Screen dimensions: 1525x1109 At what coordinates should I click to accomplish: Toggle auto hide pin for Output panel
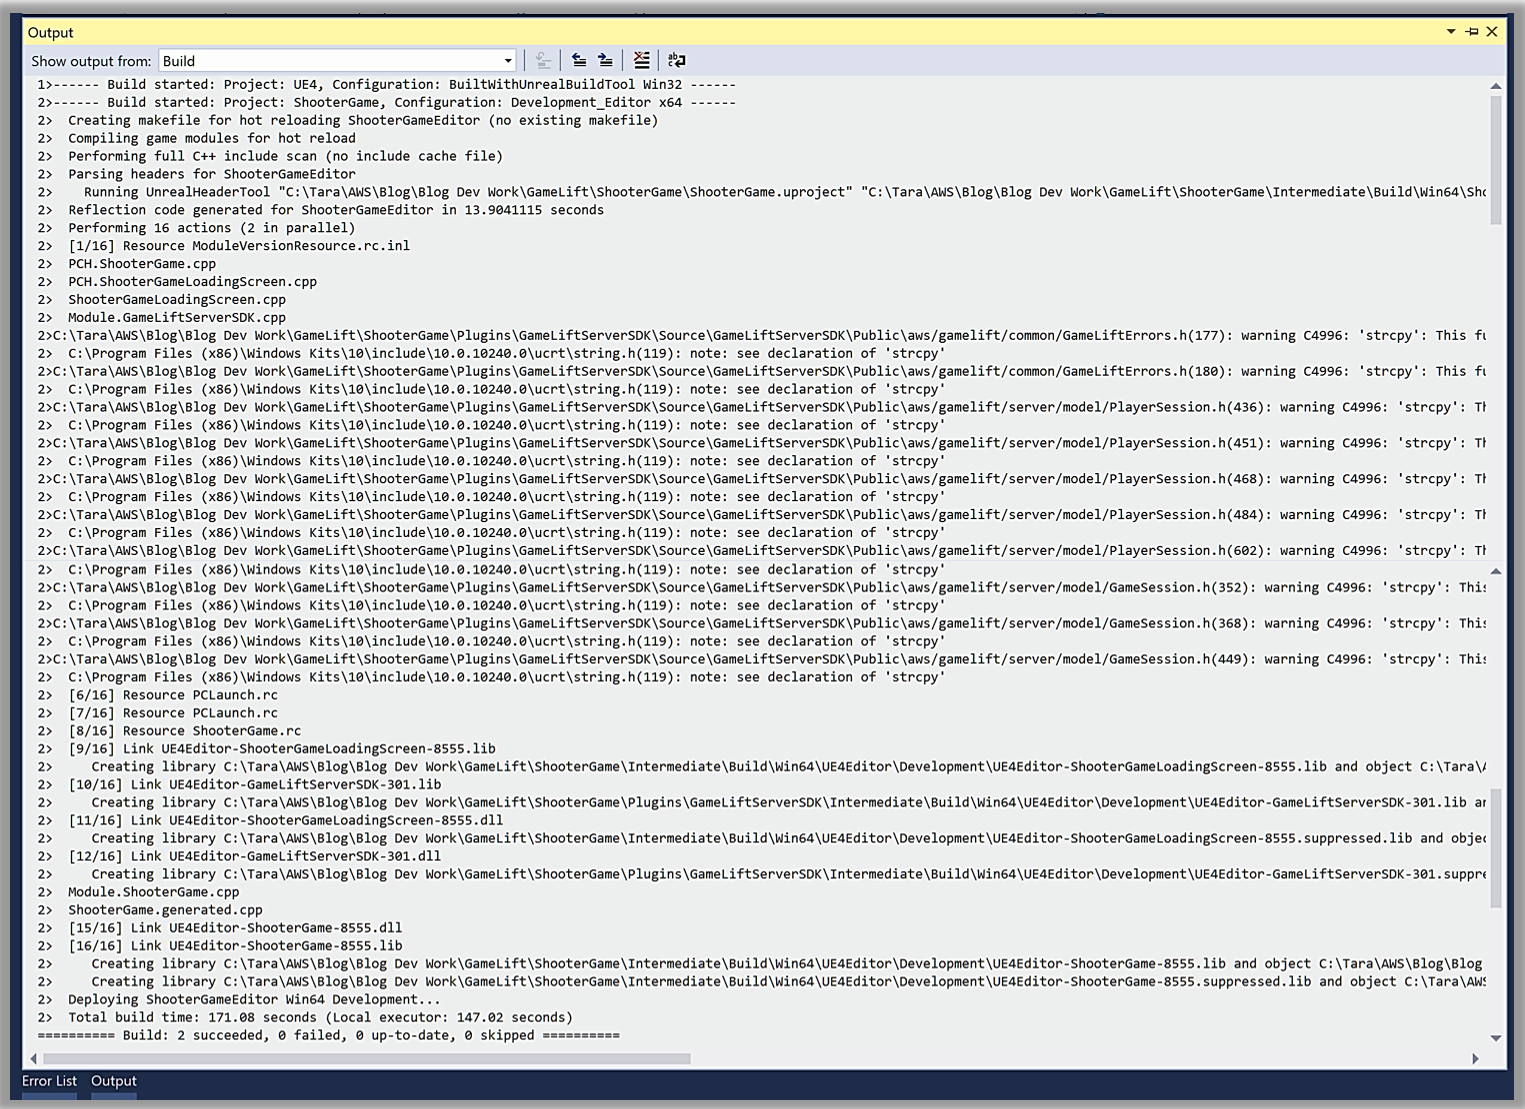tap(1472, 32)
